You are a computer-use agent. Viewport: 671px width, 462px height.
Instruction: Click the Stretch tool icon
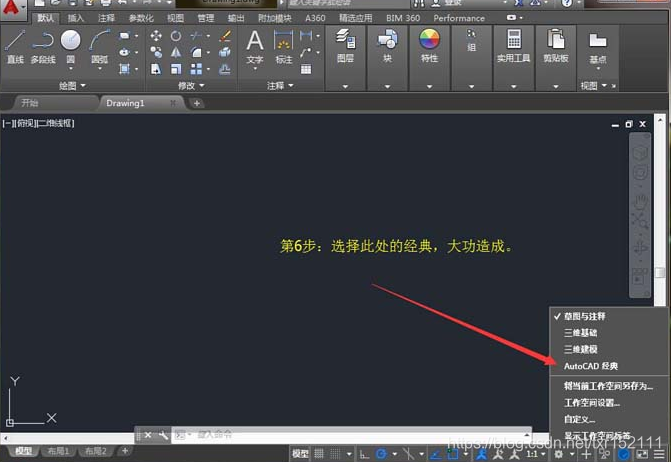(156, 69)
